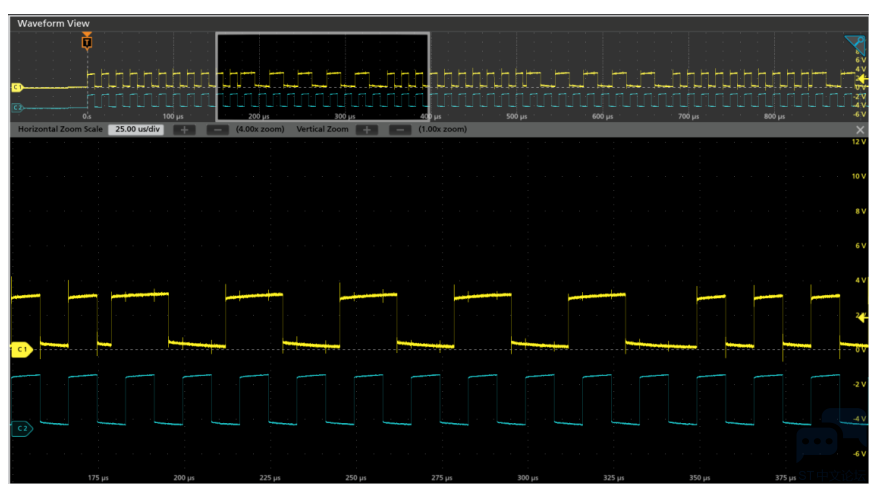Select the C2 channel badge in overview
Screen dimensions: 875x491
coord(17,107)
